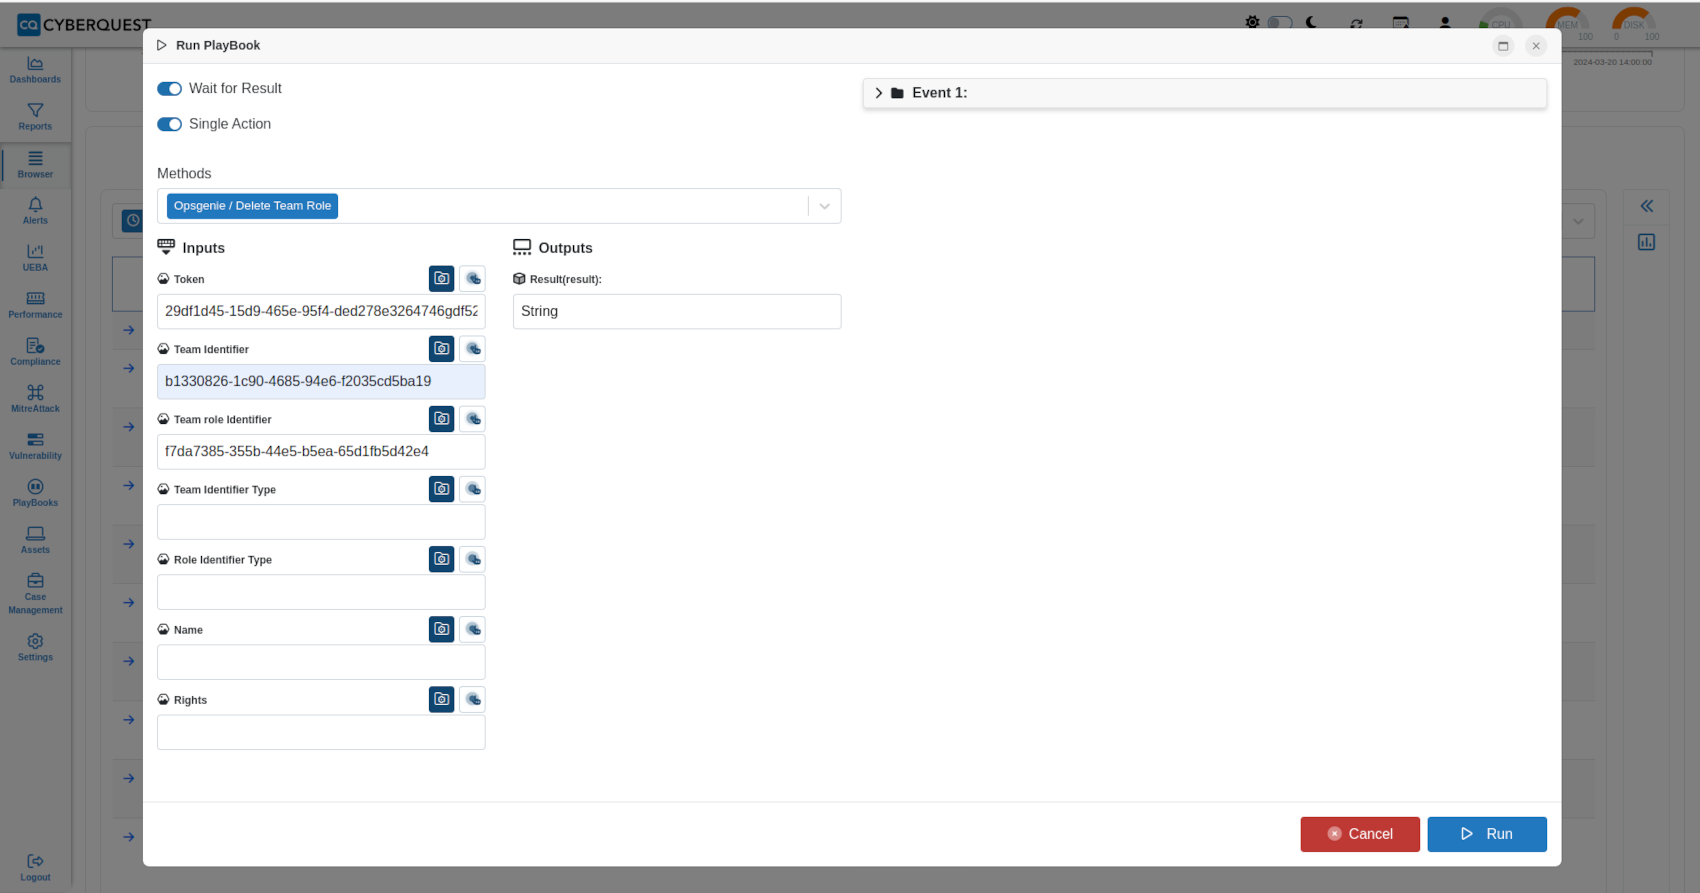Click the dark blue icon button beside Team Identifier

(x=441, y=349)
